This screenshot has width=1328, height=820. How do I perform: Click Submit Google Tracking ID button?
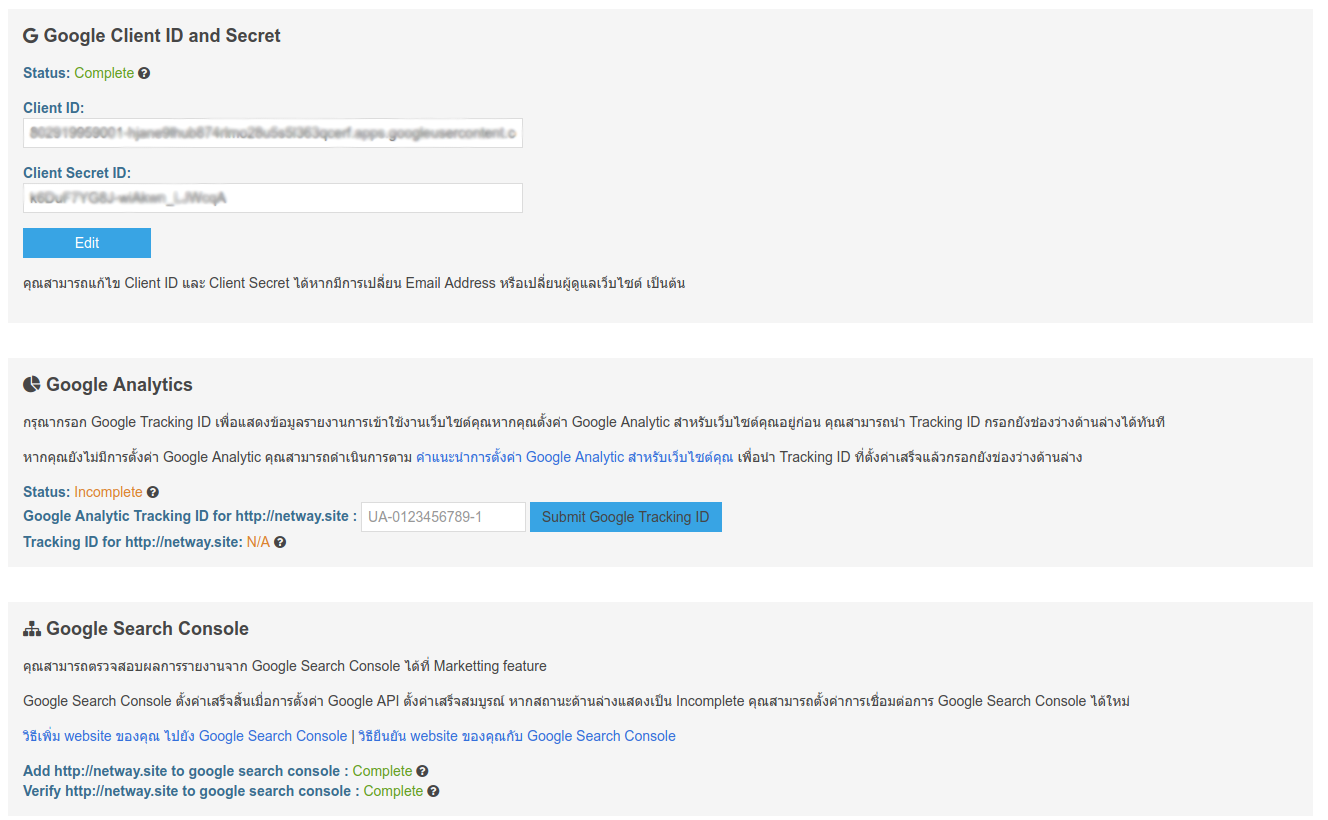(626, 517)
